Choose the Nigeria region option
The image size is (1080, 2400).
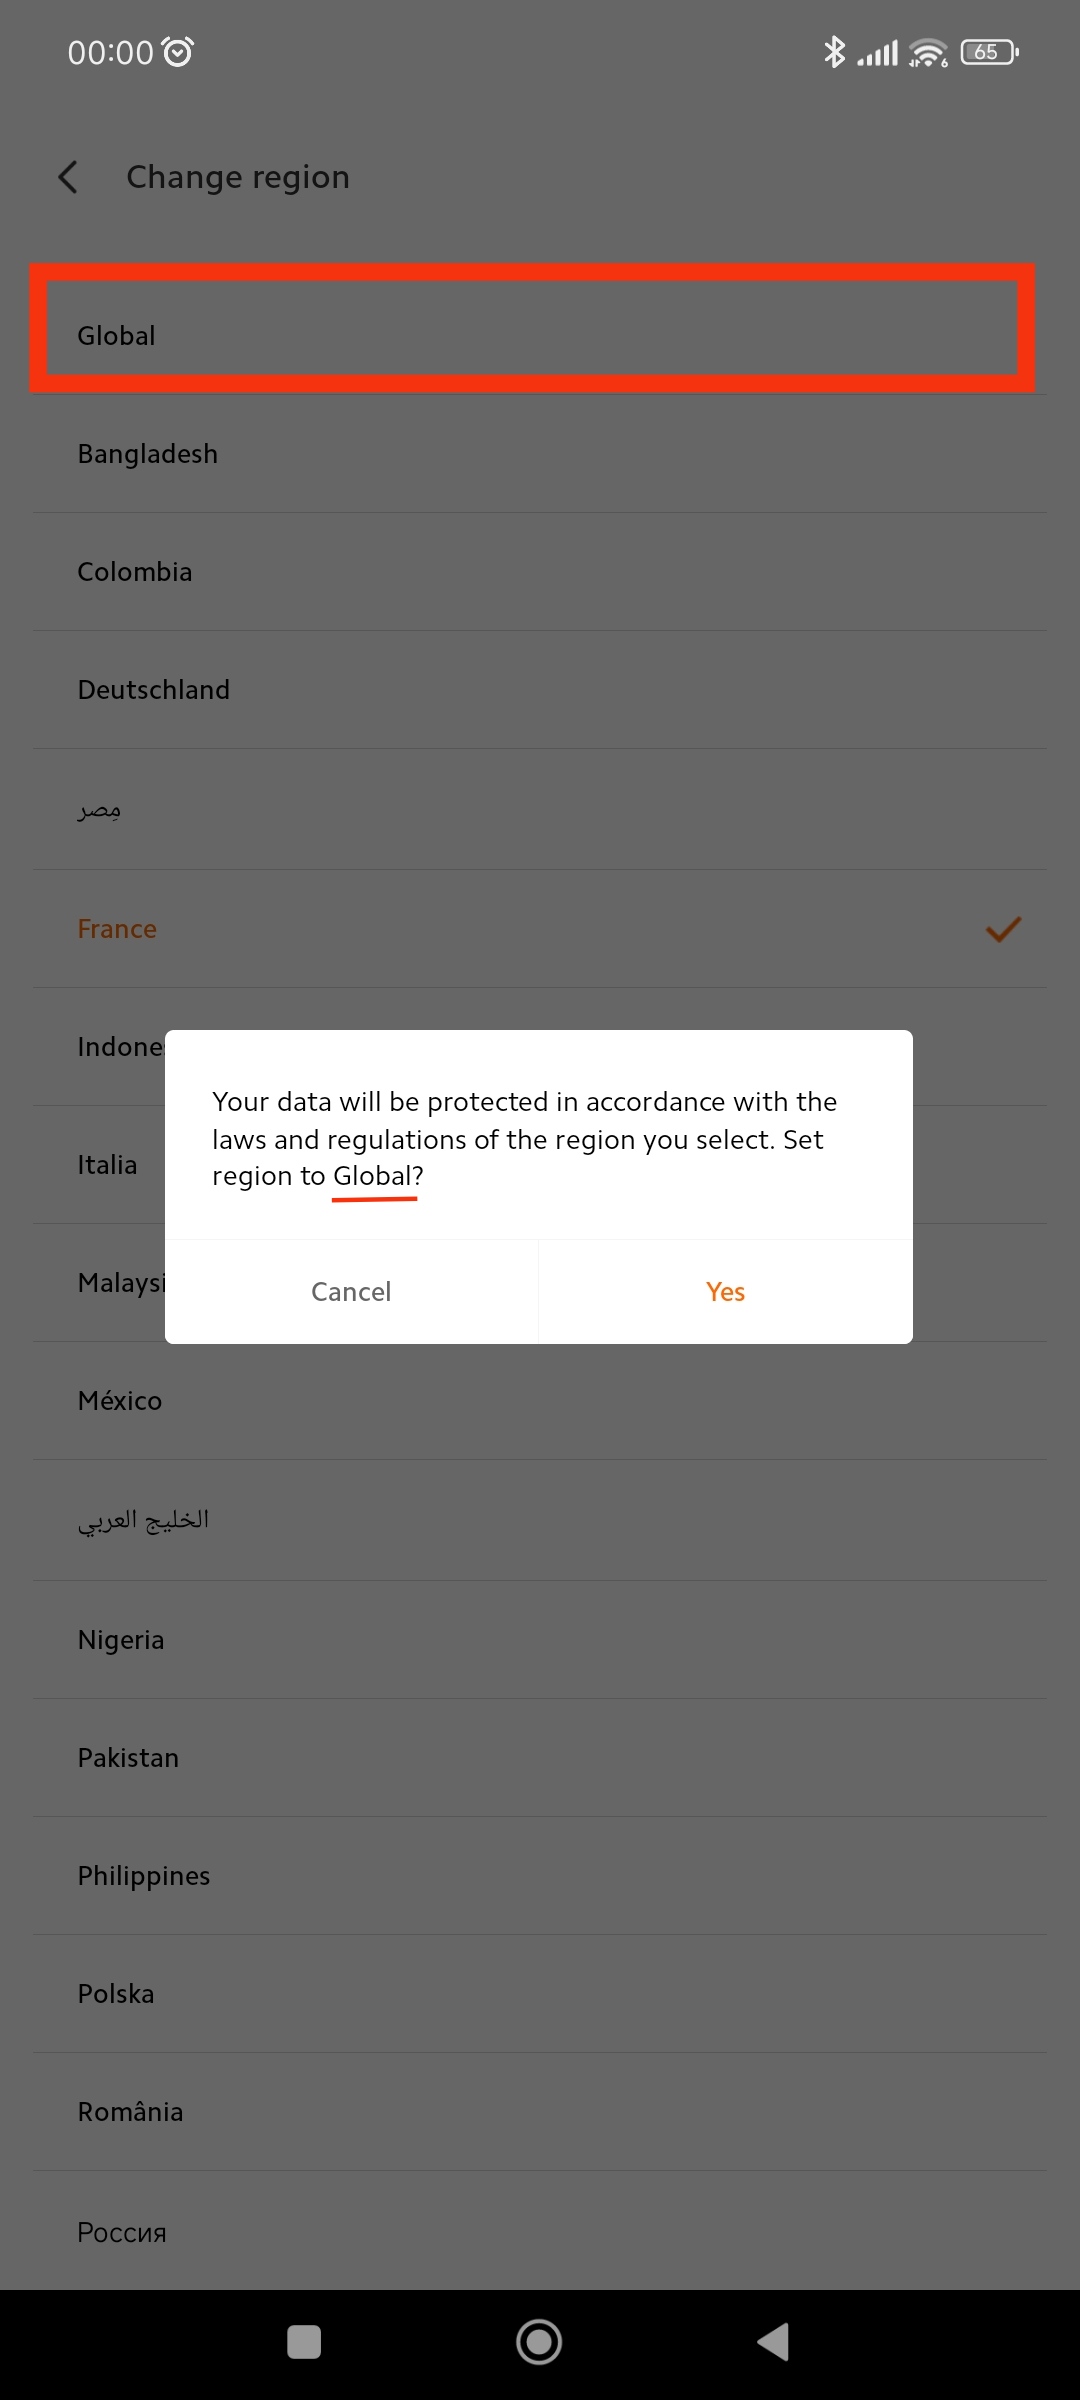point(121,1640)
